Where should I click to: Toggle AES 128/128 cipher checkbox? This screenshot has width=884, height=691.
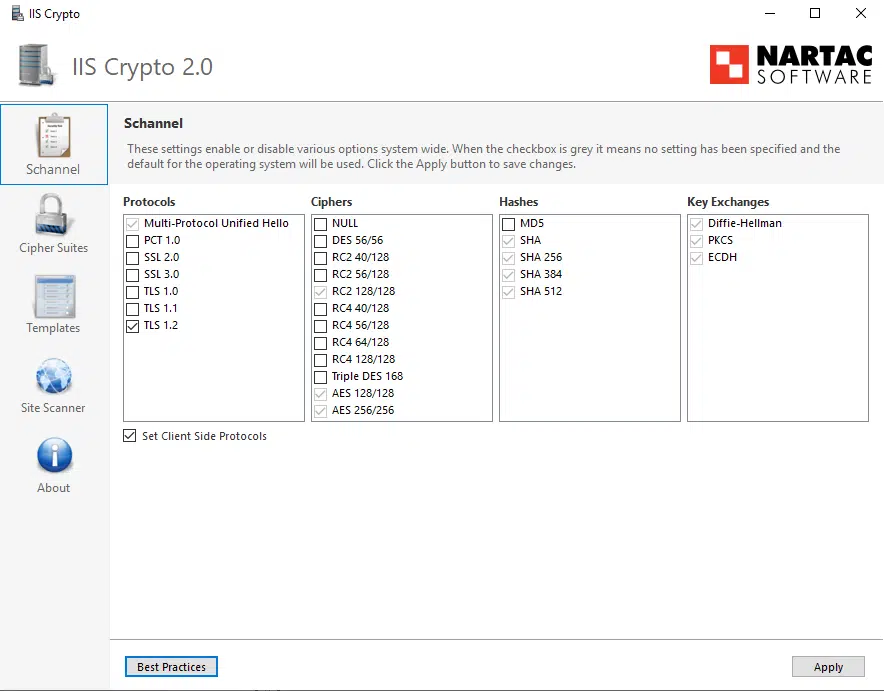point(320,393)
